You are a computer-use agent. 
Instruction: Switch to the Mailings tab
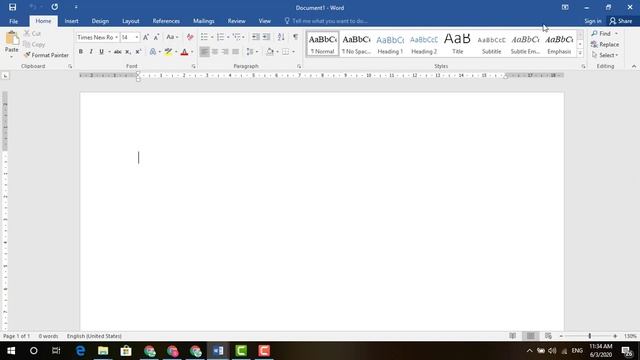(204, 21)
